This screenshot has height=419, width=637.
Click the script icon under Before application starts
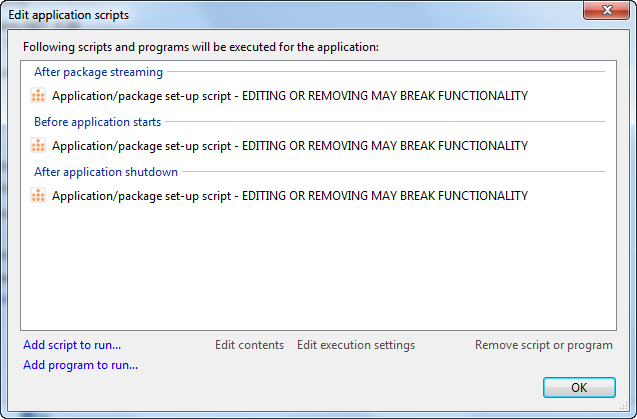38,146
